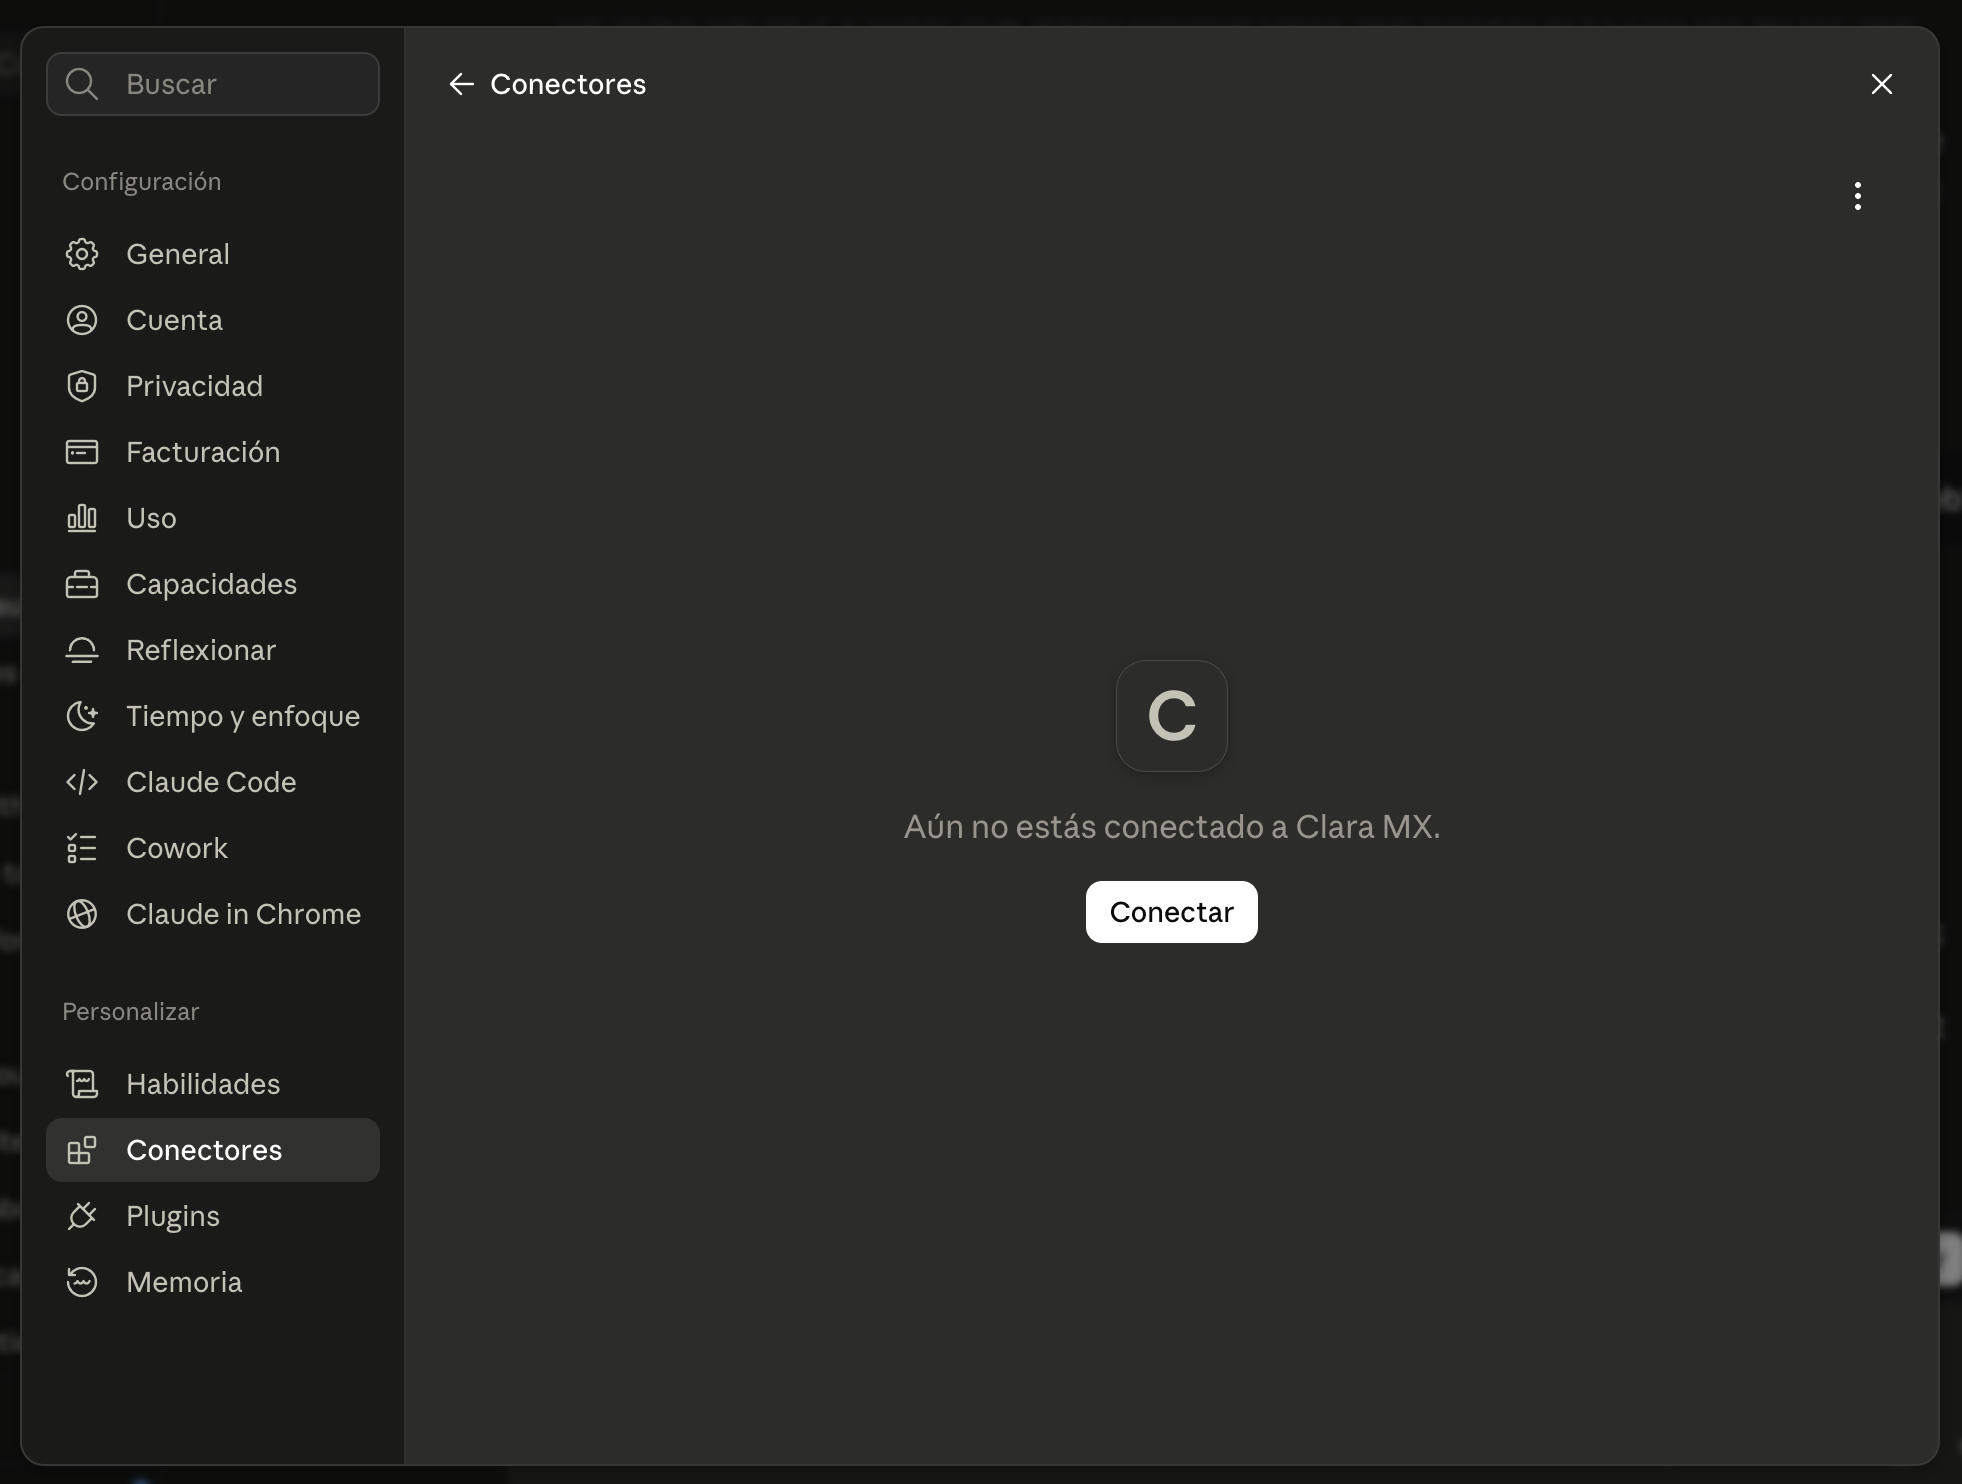Go to Cuenta settings
Image resolution: width=1962 pixels, height=1484 pixels.
[x=213, y=320]
